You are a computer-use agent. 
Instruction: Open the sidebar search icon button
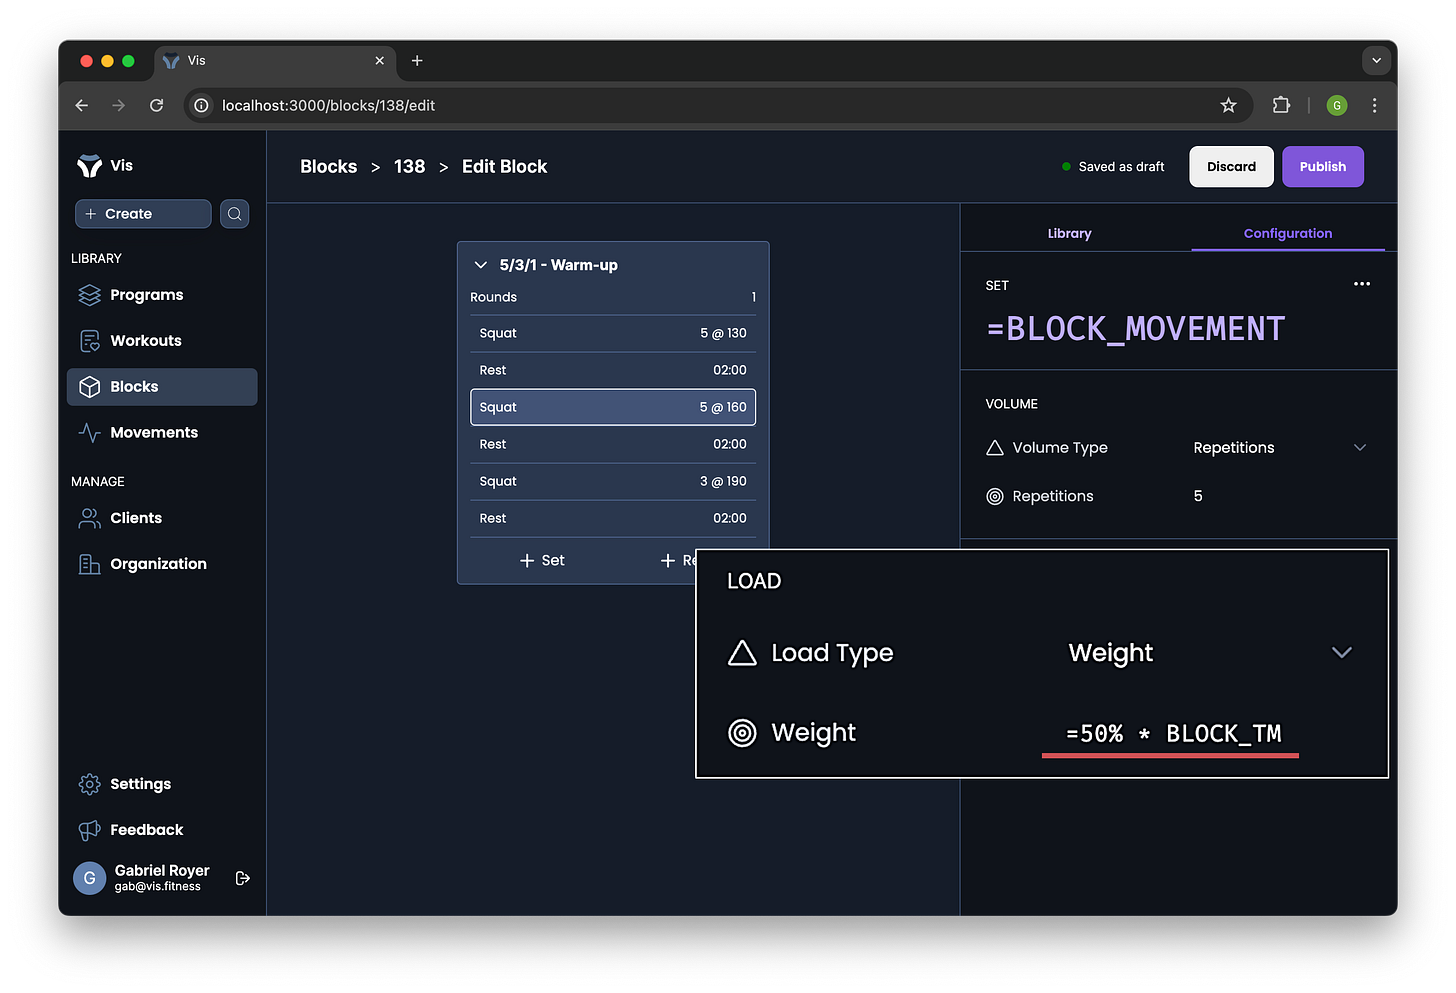[235, 214]
